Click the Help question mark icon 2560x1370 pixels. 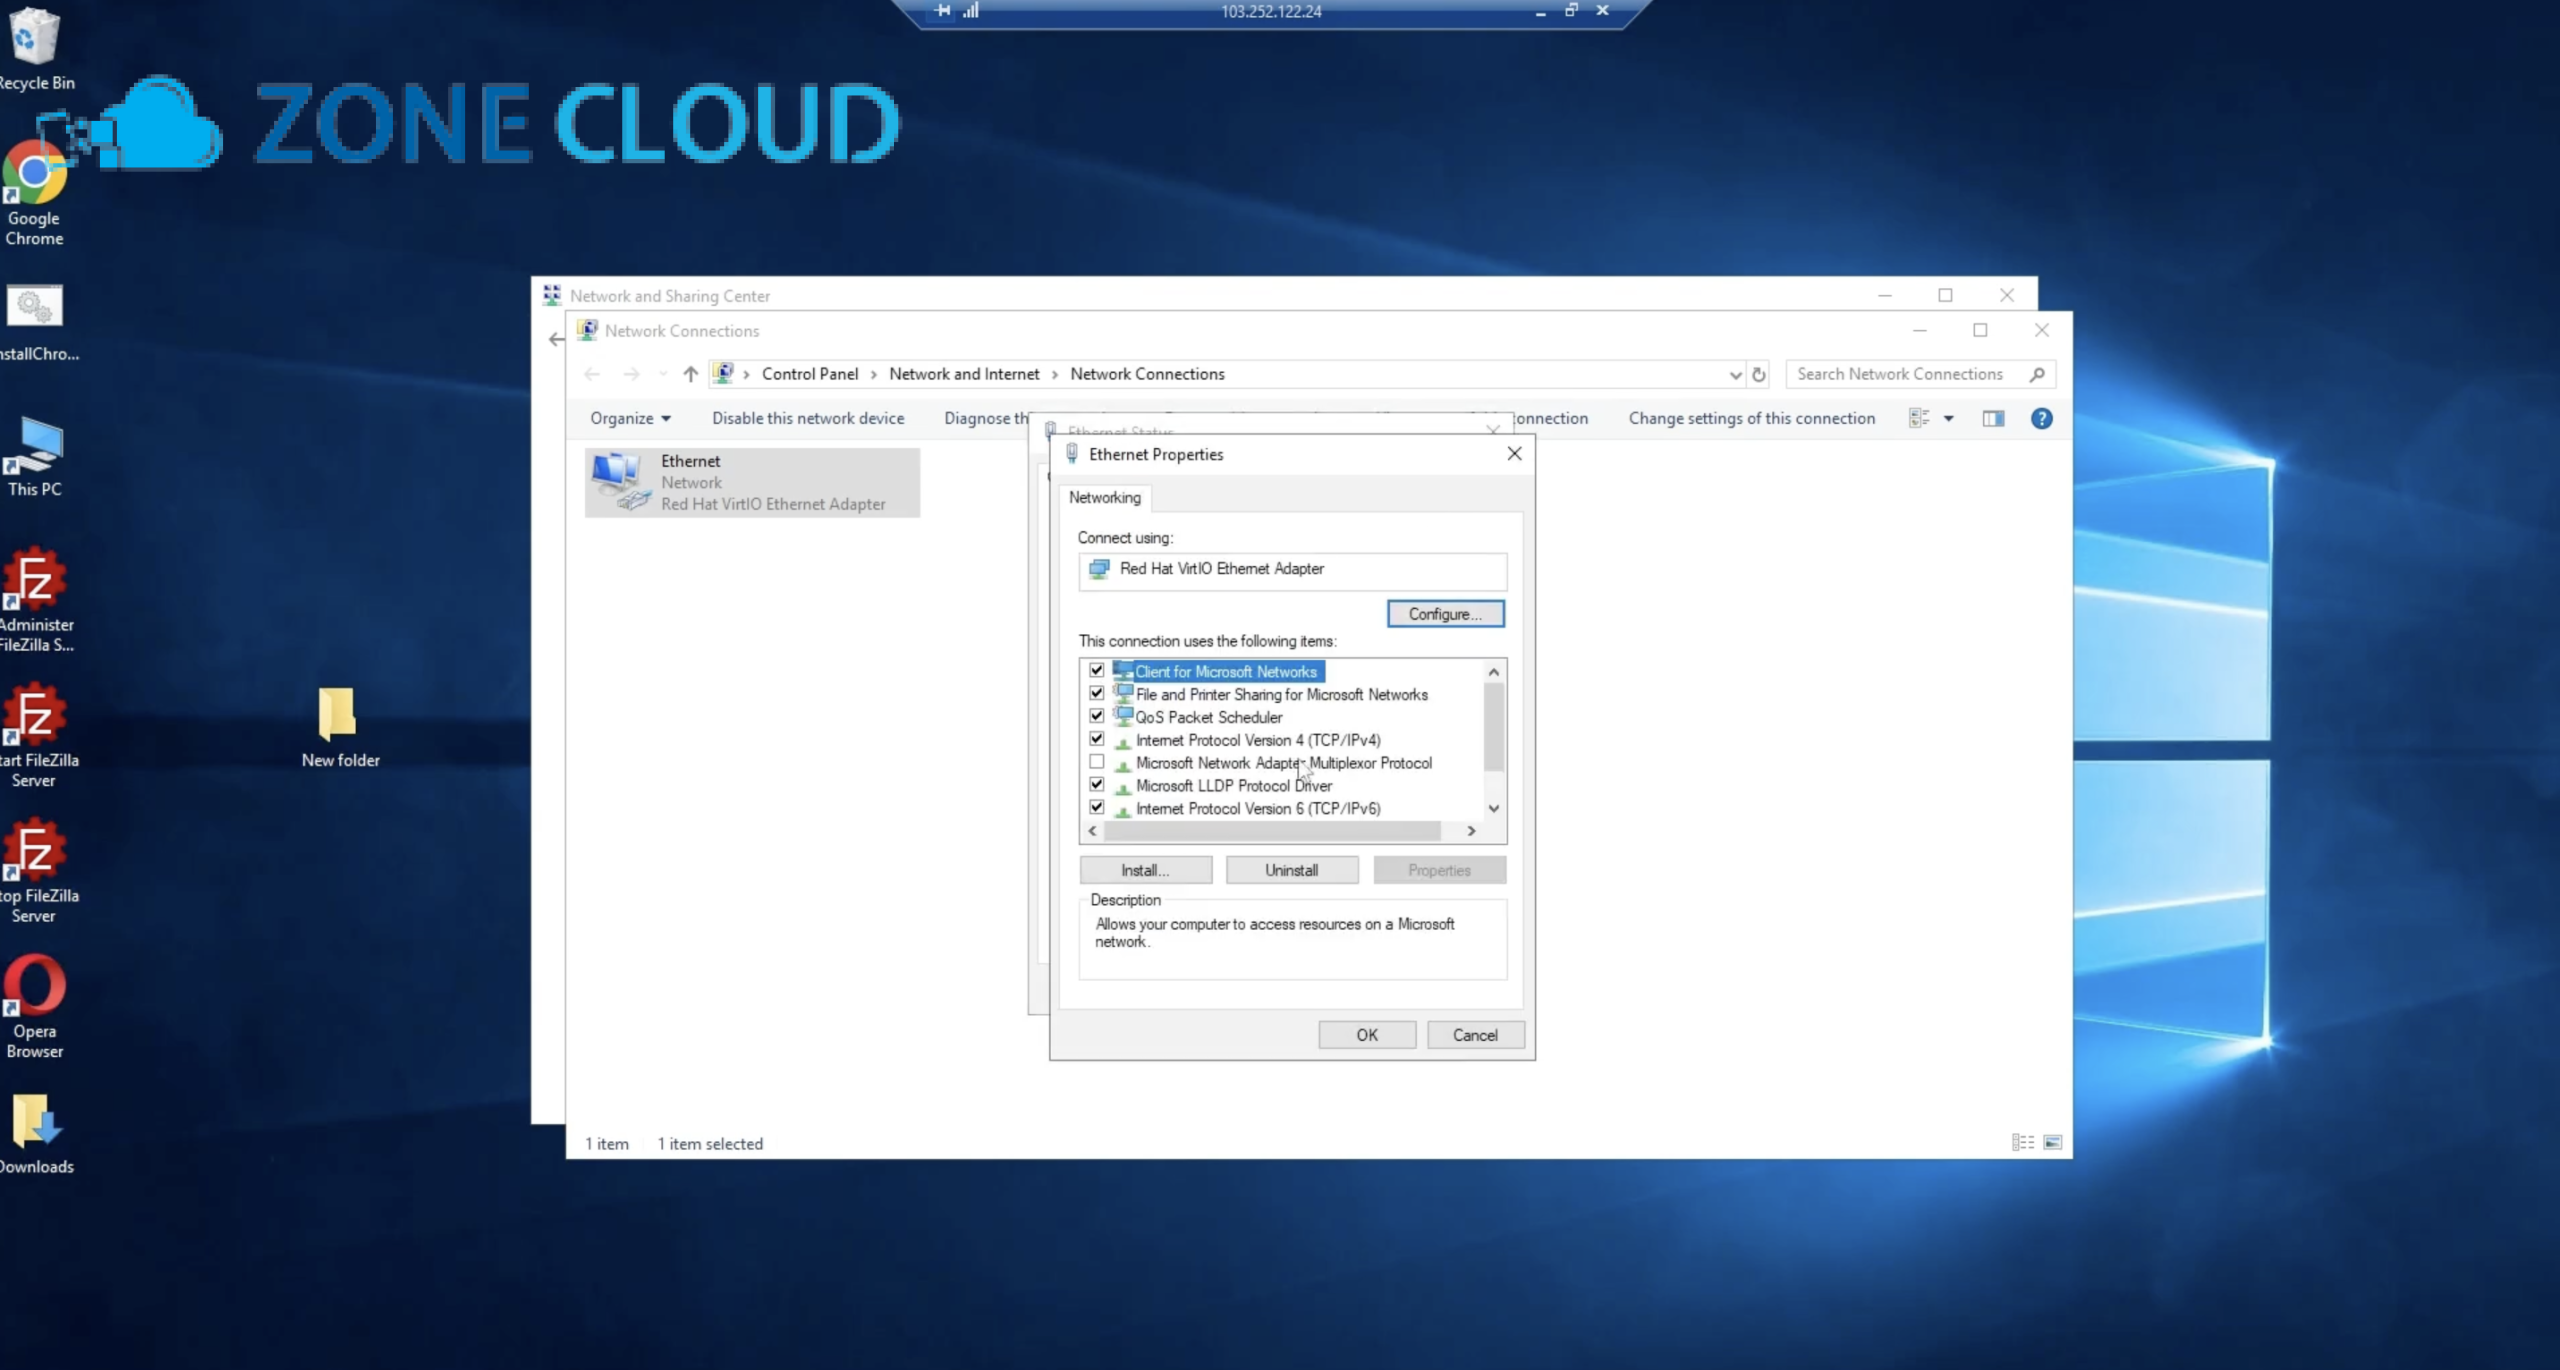(x=2041, y=419)
